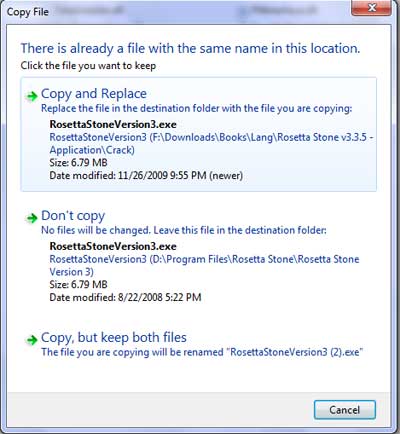Click the green arrow beside Copy, but keep both files
This screenshot has width=400, height=434.
point(32,340)
